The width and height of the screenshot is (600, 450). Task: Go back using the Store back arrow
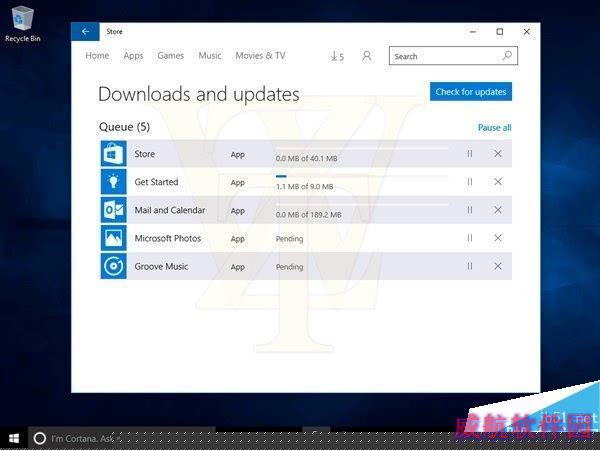coord(85,31)
